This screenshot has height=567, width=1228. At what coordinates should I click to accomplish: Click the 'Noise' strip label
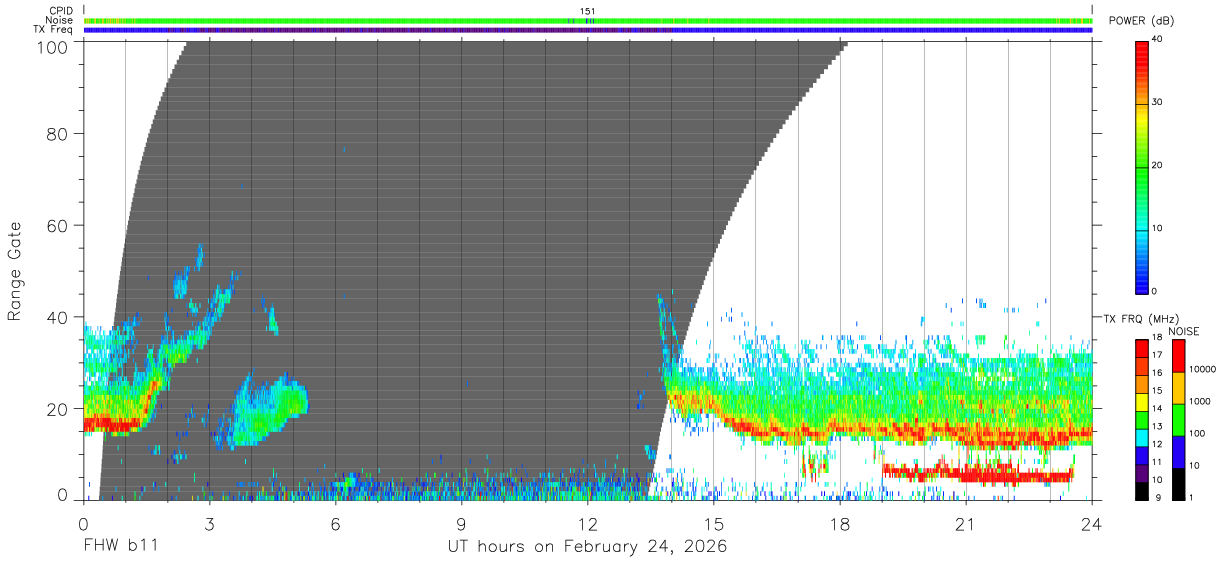click(61, 20)
